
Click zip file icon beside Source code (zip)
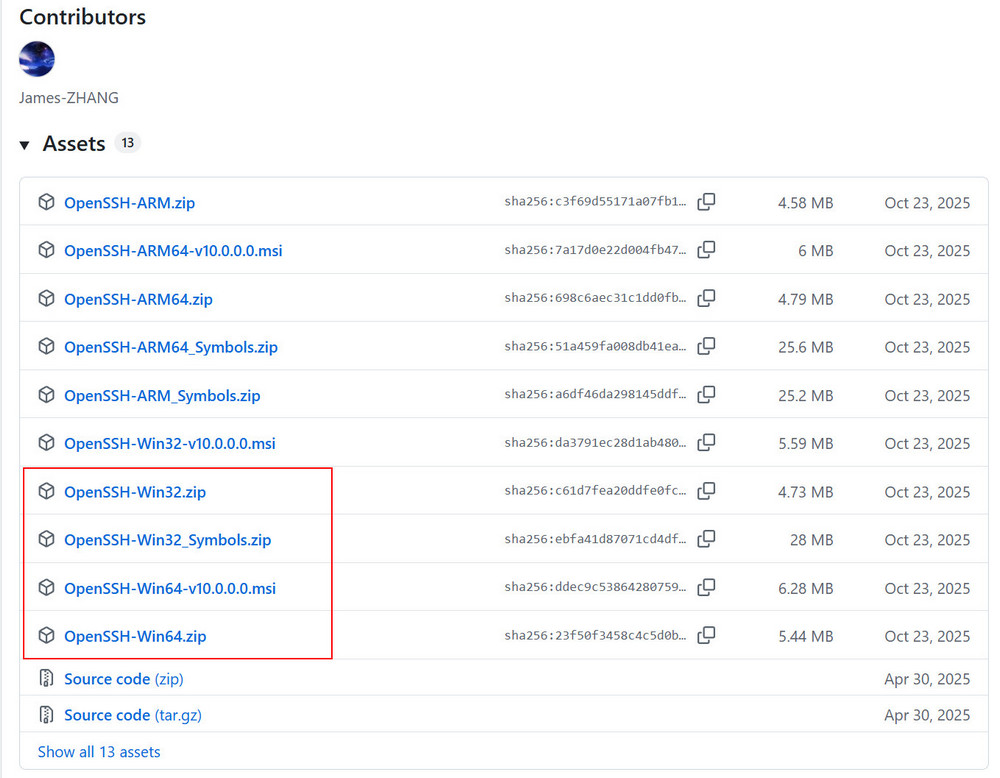[x=46, y=678]
